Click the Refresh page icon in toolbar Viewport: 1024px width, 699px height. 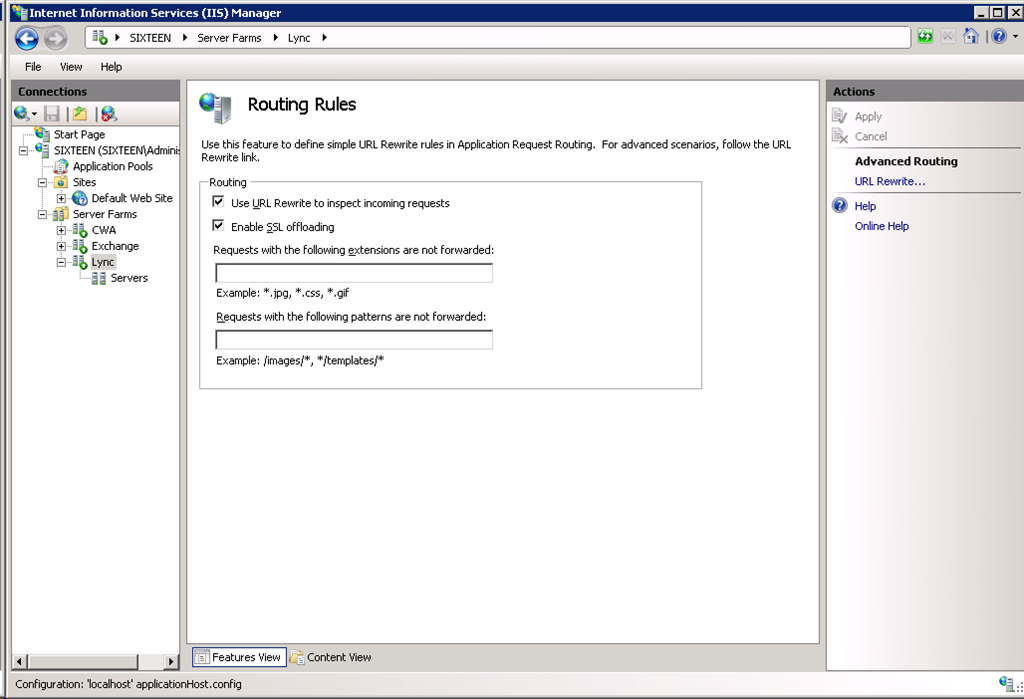[925, 37]
